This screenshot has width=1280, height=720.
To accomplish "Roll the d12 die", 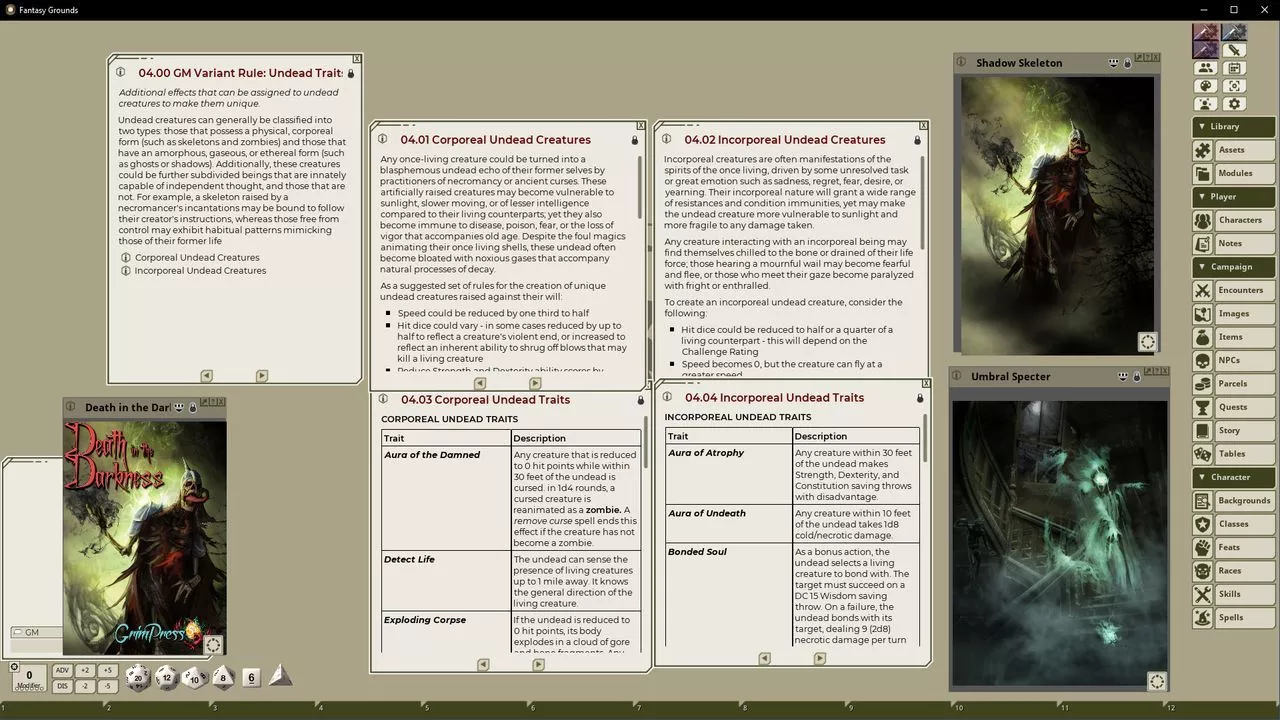I will click(166, 678).
